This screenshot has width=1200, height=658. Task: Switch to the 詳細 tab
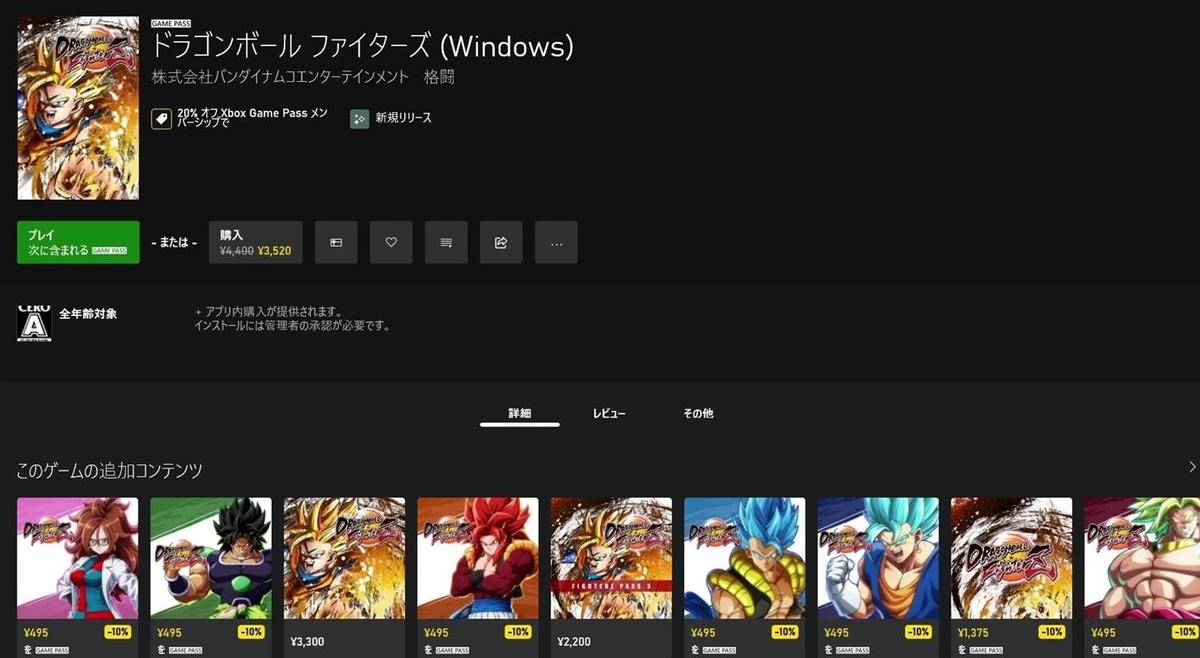click(x=519, y=414)
